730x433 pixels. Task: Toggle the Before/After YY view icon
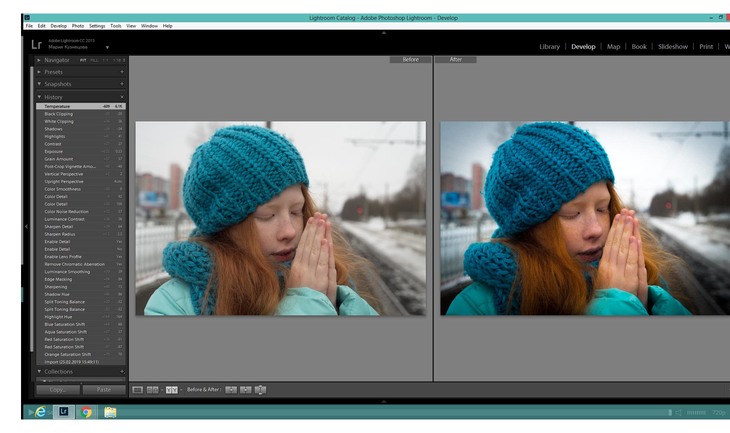point(171,390)
